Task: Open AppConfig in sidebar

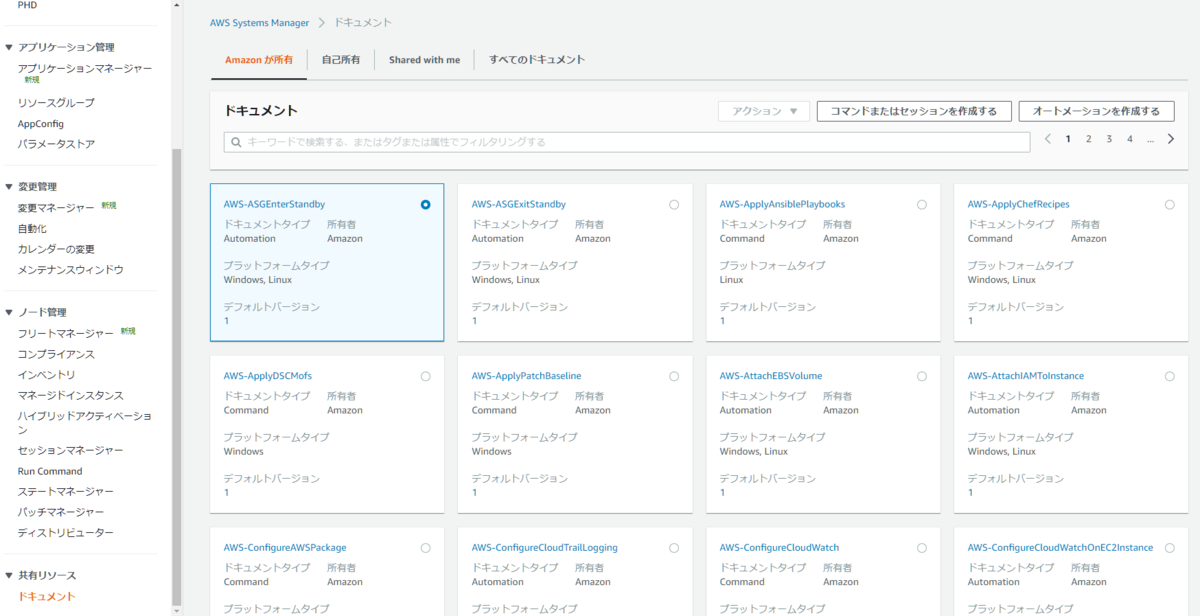Action: coord(41,124)
